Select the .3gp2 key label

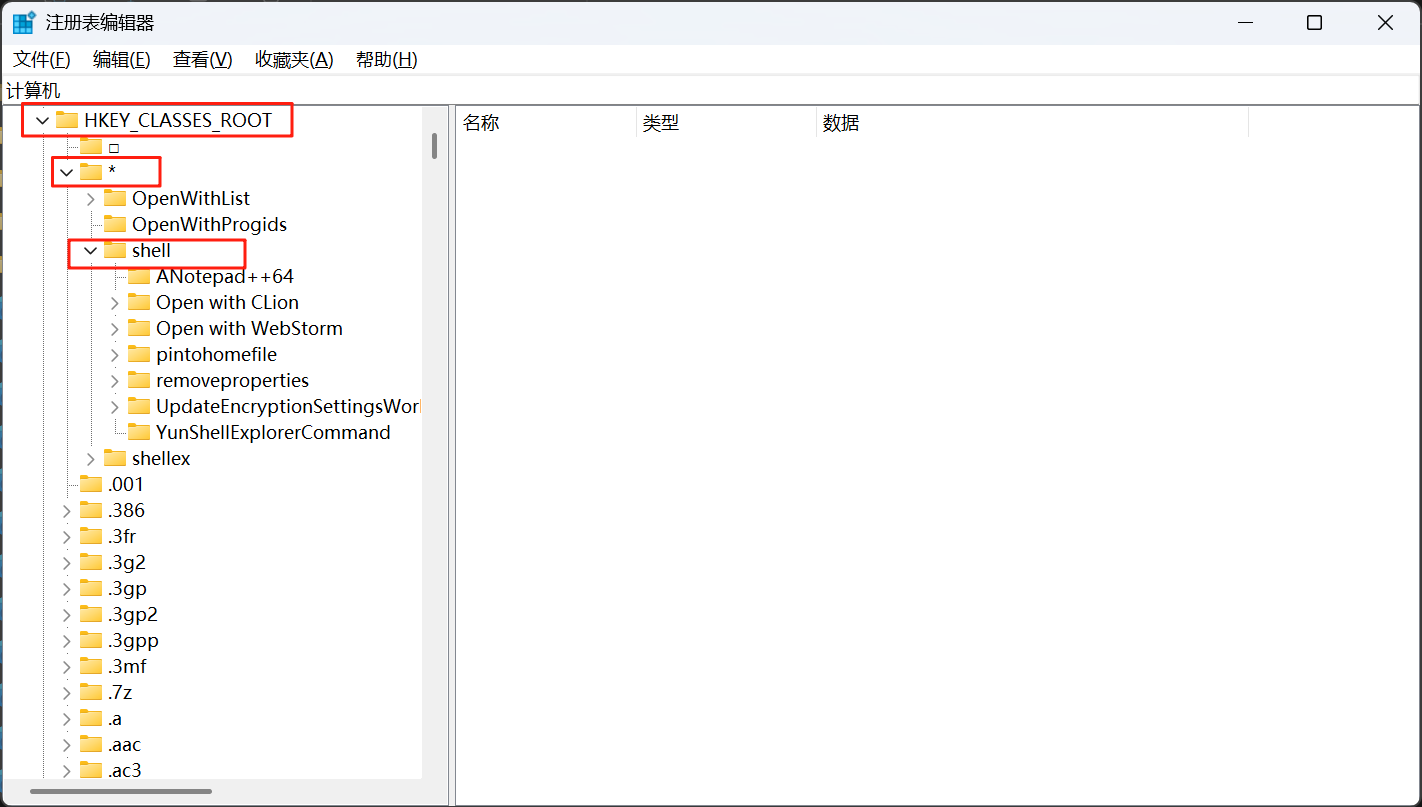click(133, 614)
